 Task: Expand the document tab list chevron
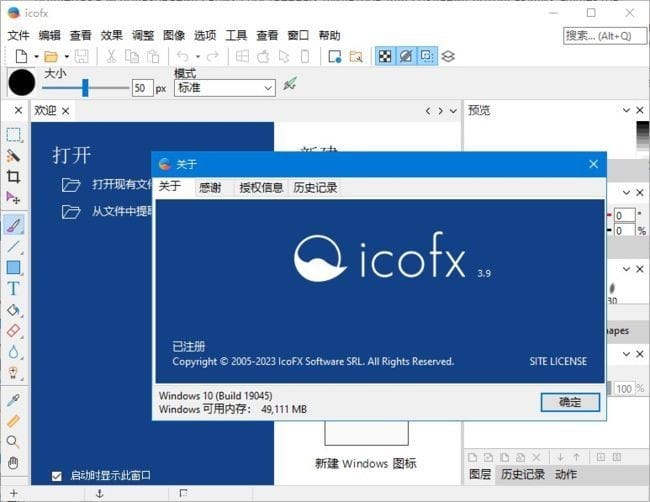click(454, 111)
